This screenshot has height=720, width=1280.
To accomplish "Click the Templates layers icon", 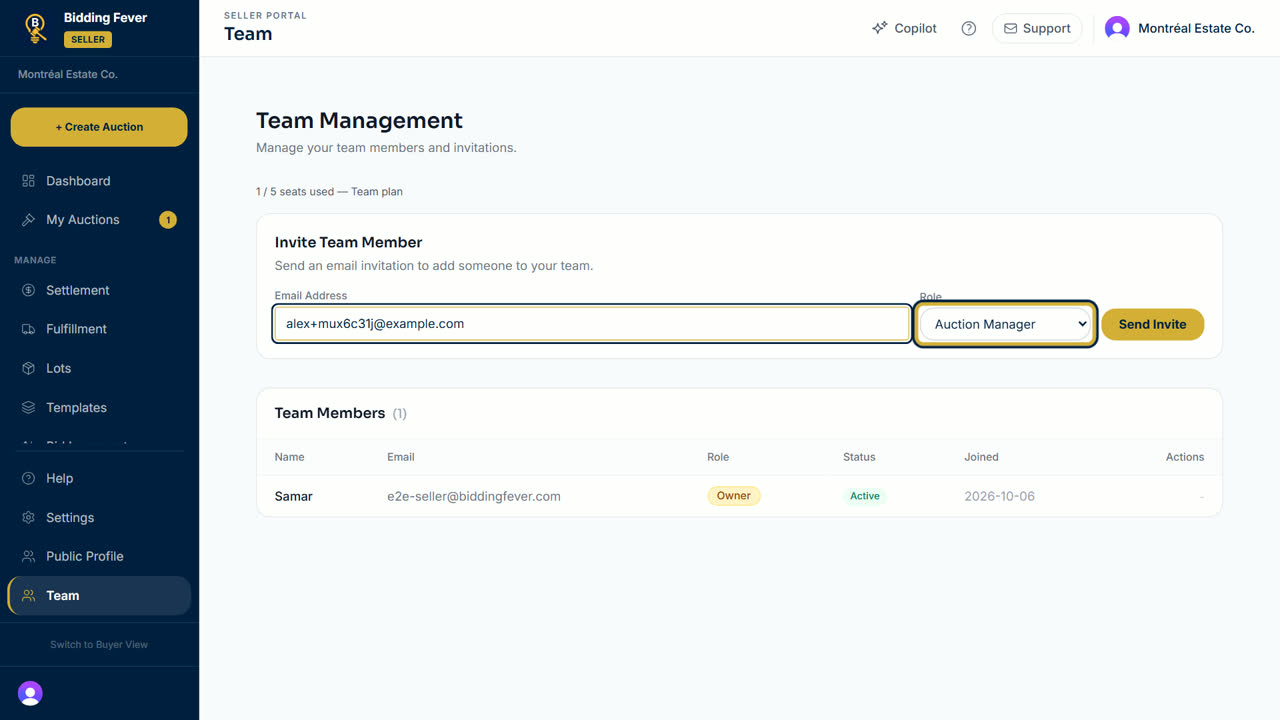I will click(28, 408).
